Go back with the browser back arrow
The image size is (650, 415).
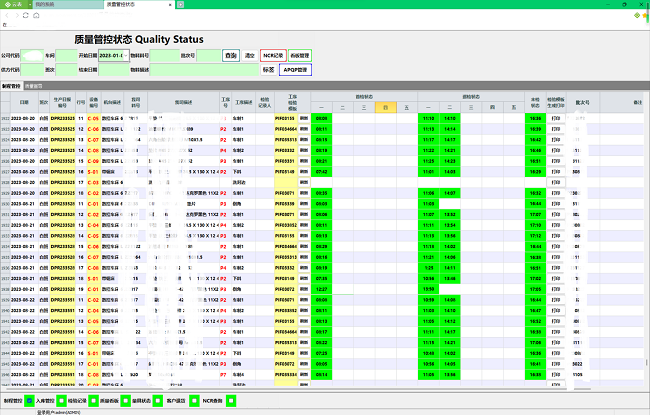(7, 15)
